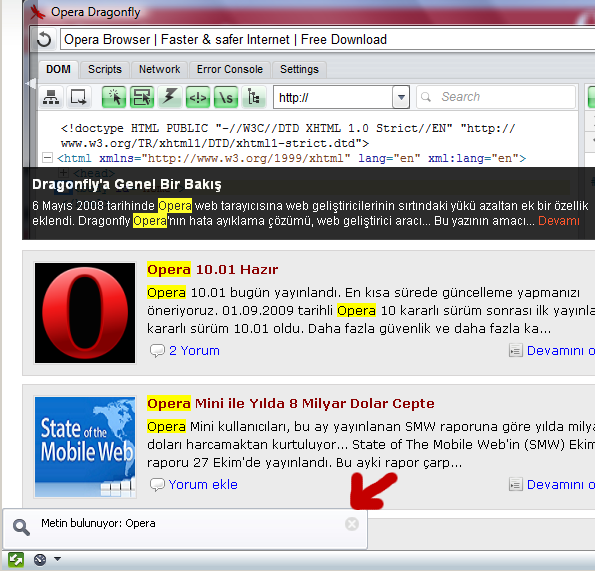Collapse the html node in DOM tree

click(47, 157)
